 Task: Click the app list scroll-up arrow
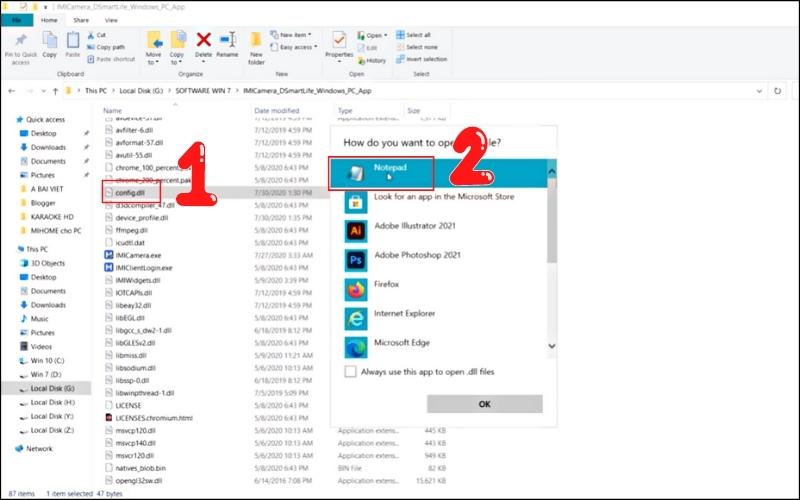(552, 172)
